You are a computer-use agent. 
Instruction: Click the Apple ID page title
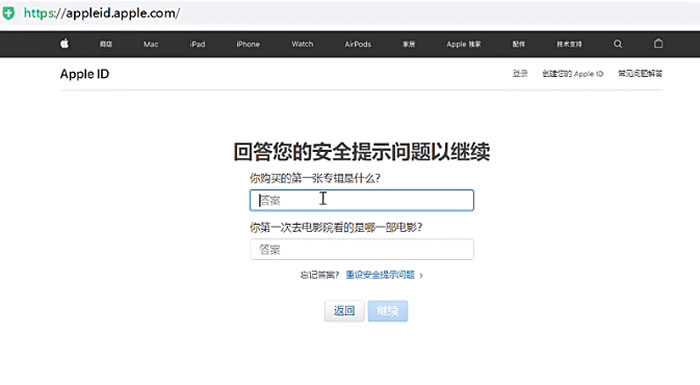tap(84, 74)
